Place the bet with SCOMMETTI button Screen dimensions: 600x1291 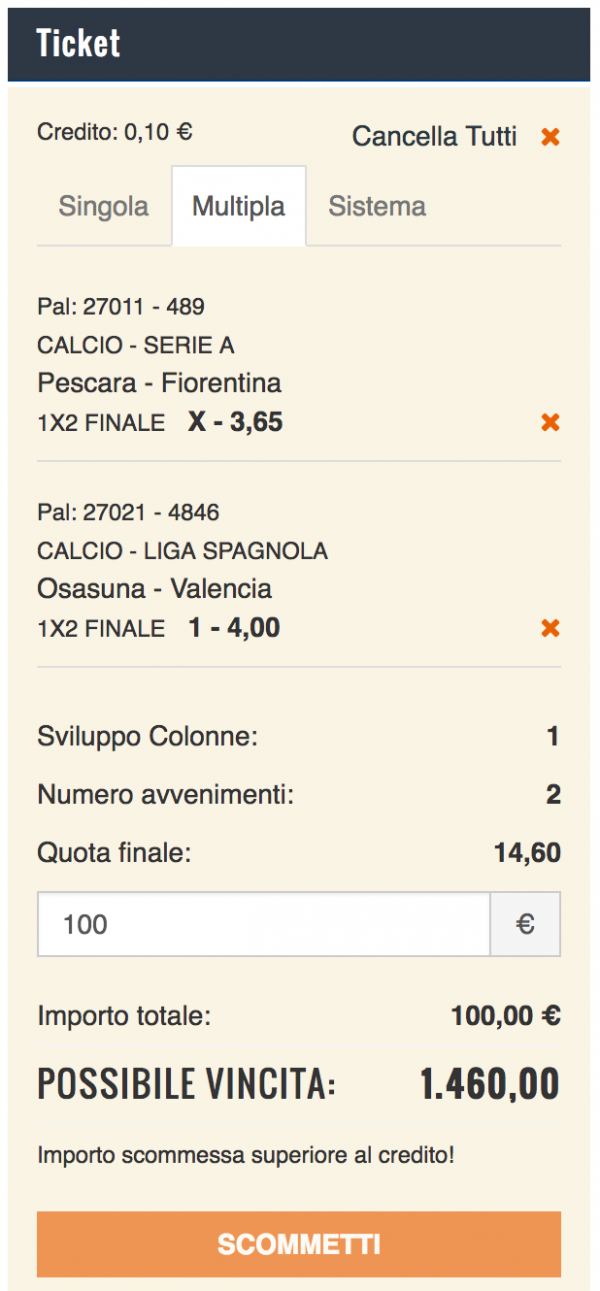click(299, 1244)
